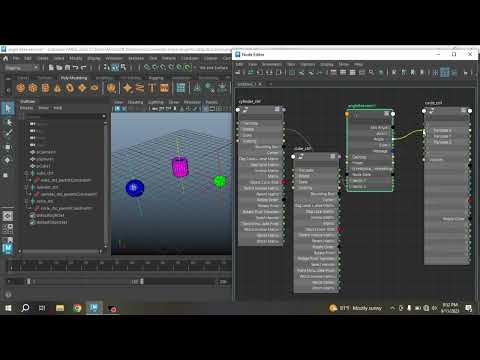
Task: Select defaultLightSet in the Outliner
Action: tap(50, 215)
